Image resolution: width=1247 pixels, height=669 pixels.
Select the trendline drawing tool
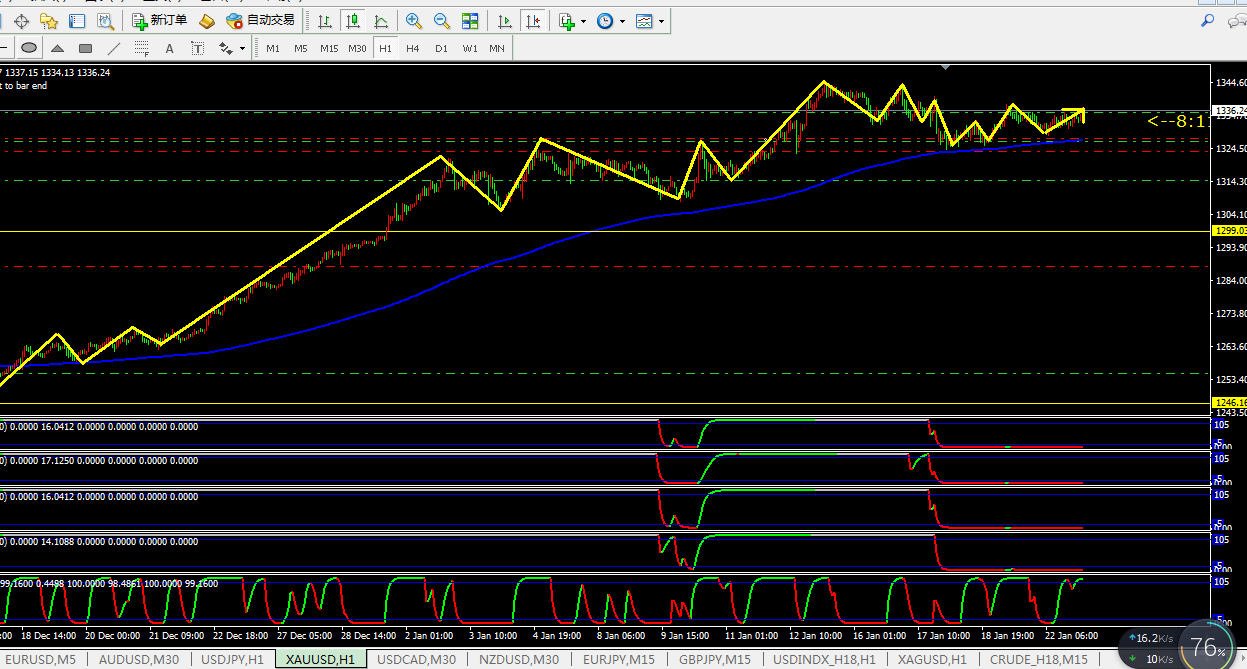point(113,48)
